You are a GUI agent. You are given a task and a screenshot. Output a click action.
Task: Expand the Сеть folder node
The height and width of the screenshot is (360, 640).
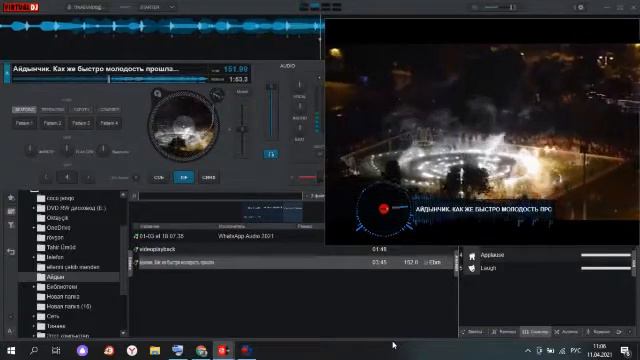click(x=34, y=316)
